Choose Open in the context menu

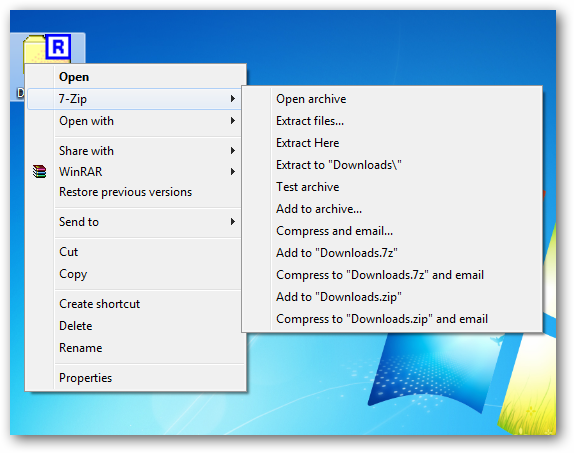(135, 77)
